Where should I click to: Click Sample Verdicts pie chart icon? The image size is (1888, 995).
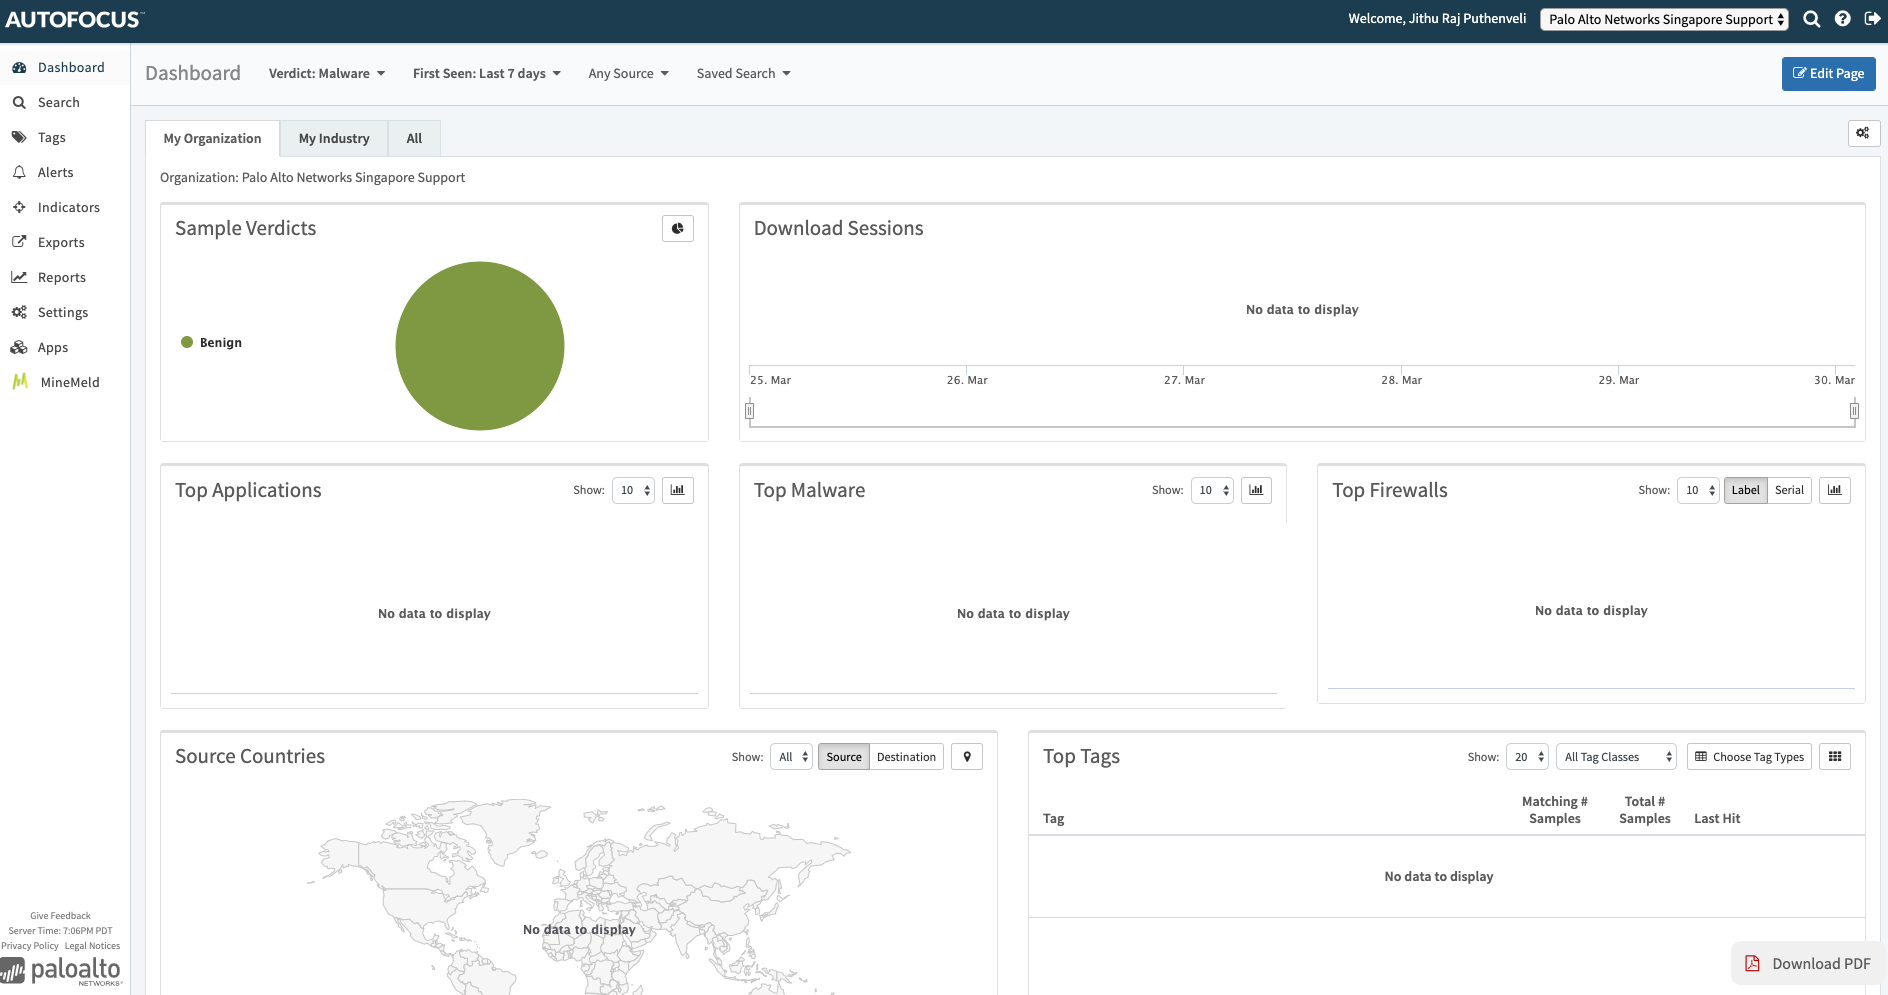[x=677, y=229]
